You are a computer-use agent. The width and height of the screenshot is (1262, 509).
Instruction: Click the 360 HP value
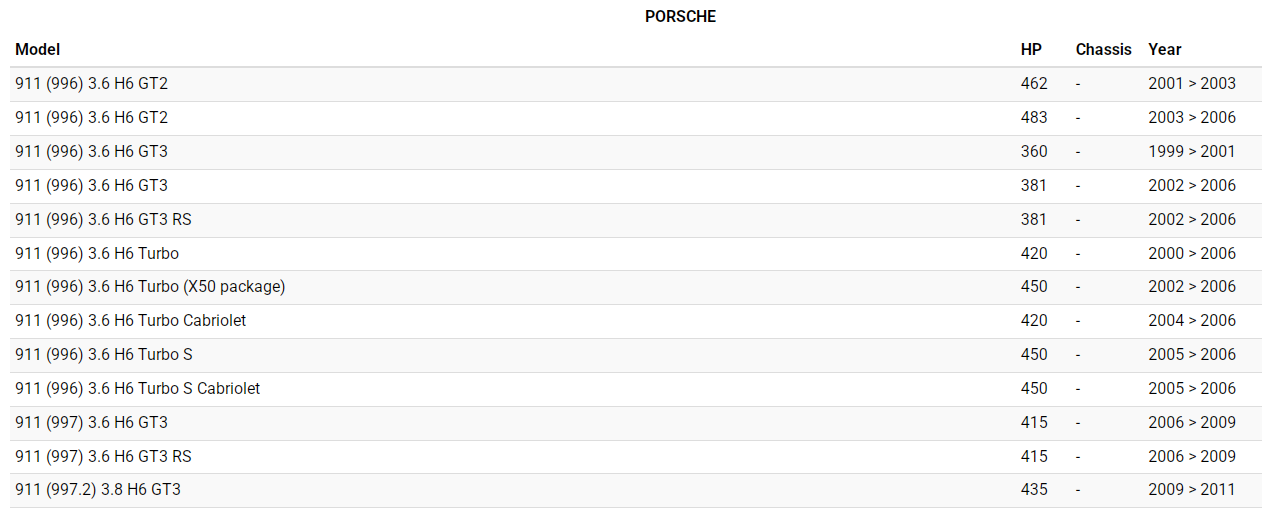[1034, 152]
